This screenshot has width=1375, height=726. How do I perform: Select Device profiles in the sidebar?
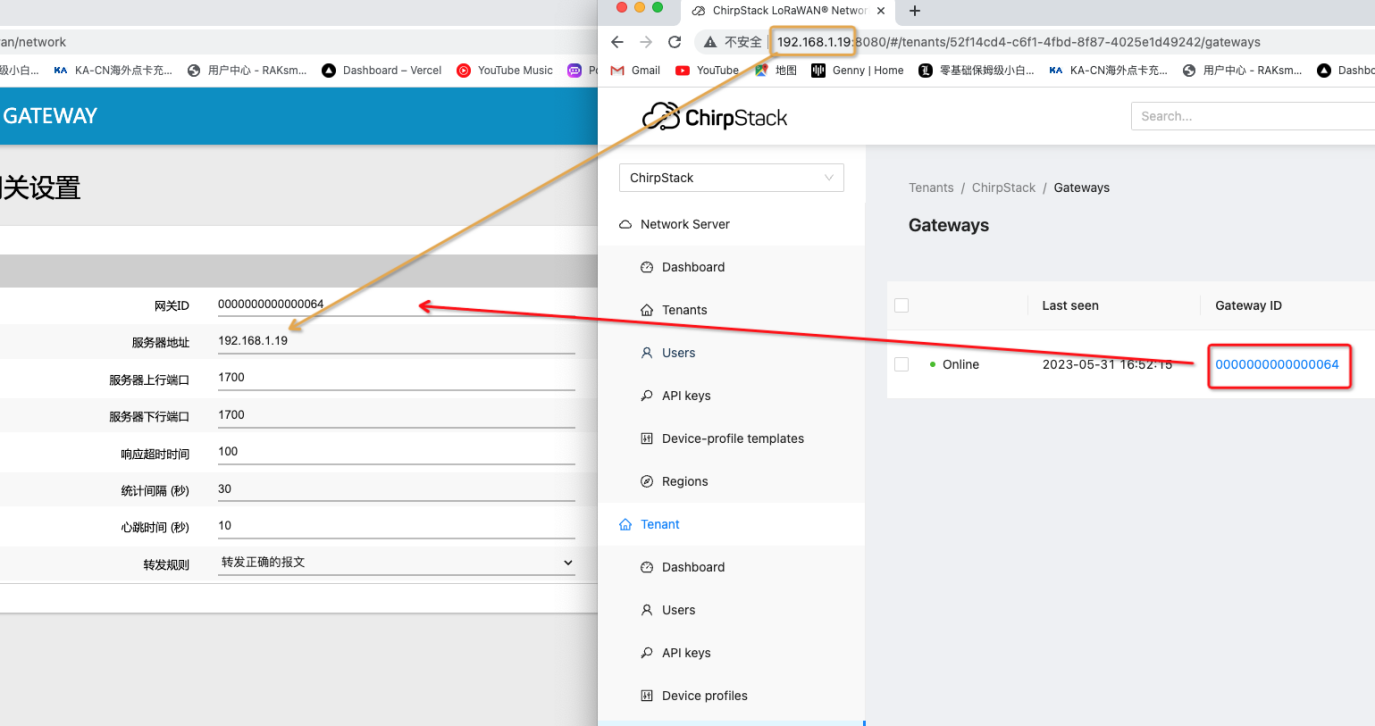pyautogui.click(x=704, y=696)
